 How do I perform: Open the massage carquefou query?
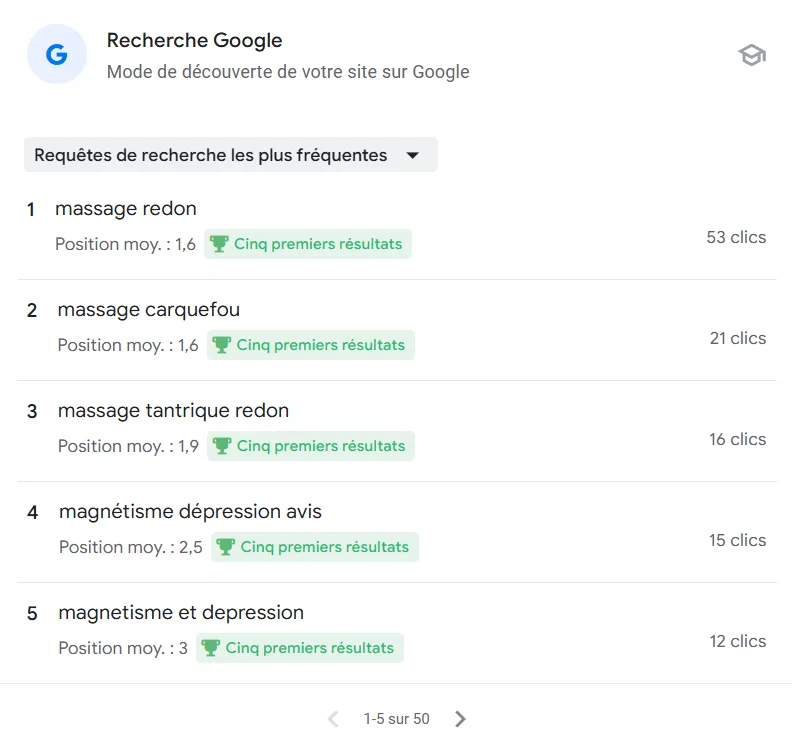(x=148, y=309)
